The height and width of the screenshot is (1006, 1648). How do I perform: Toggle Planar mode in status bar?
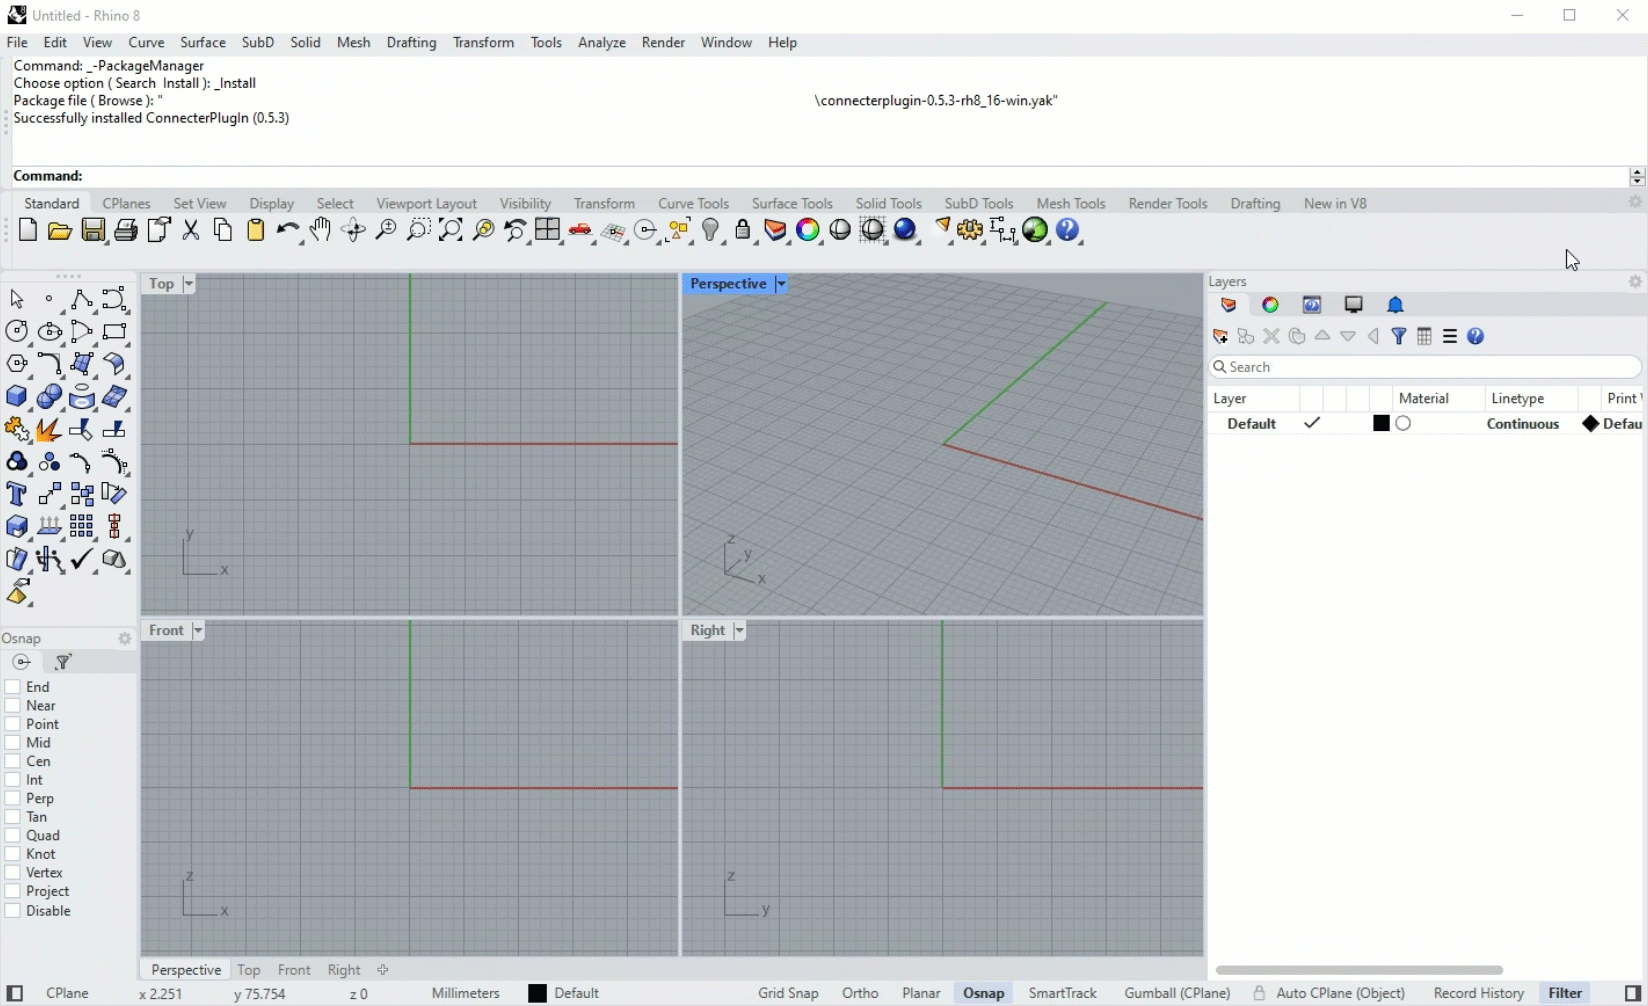click(x=921, y=993)
